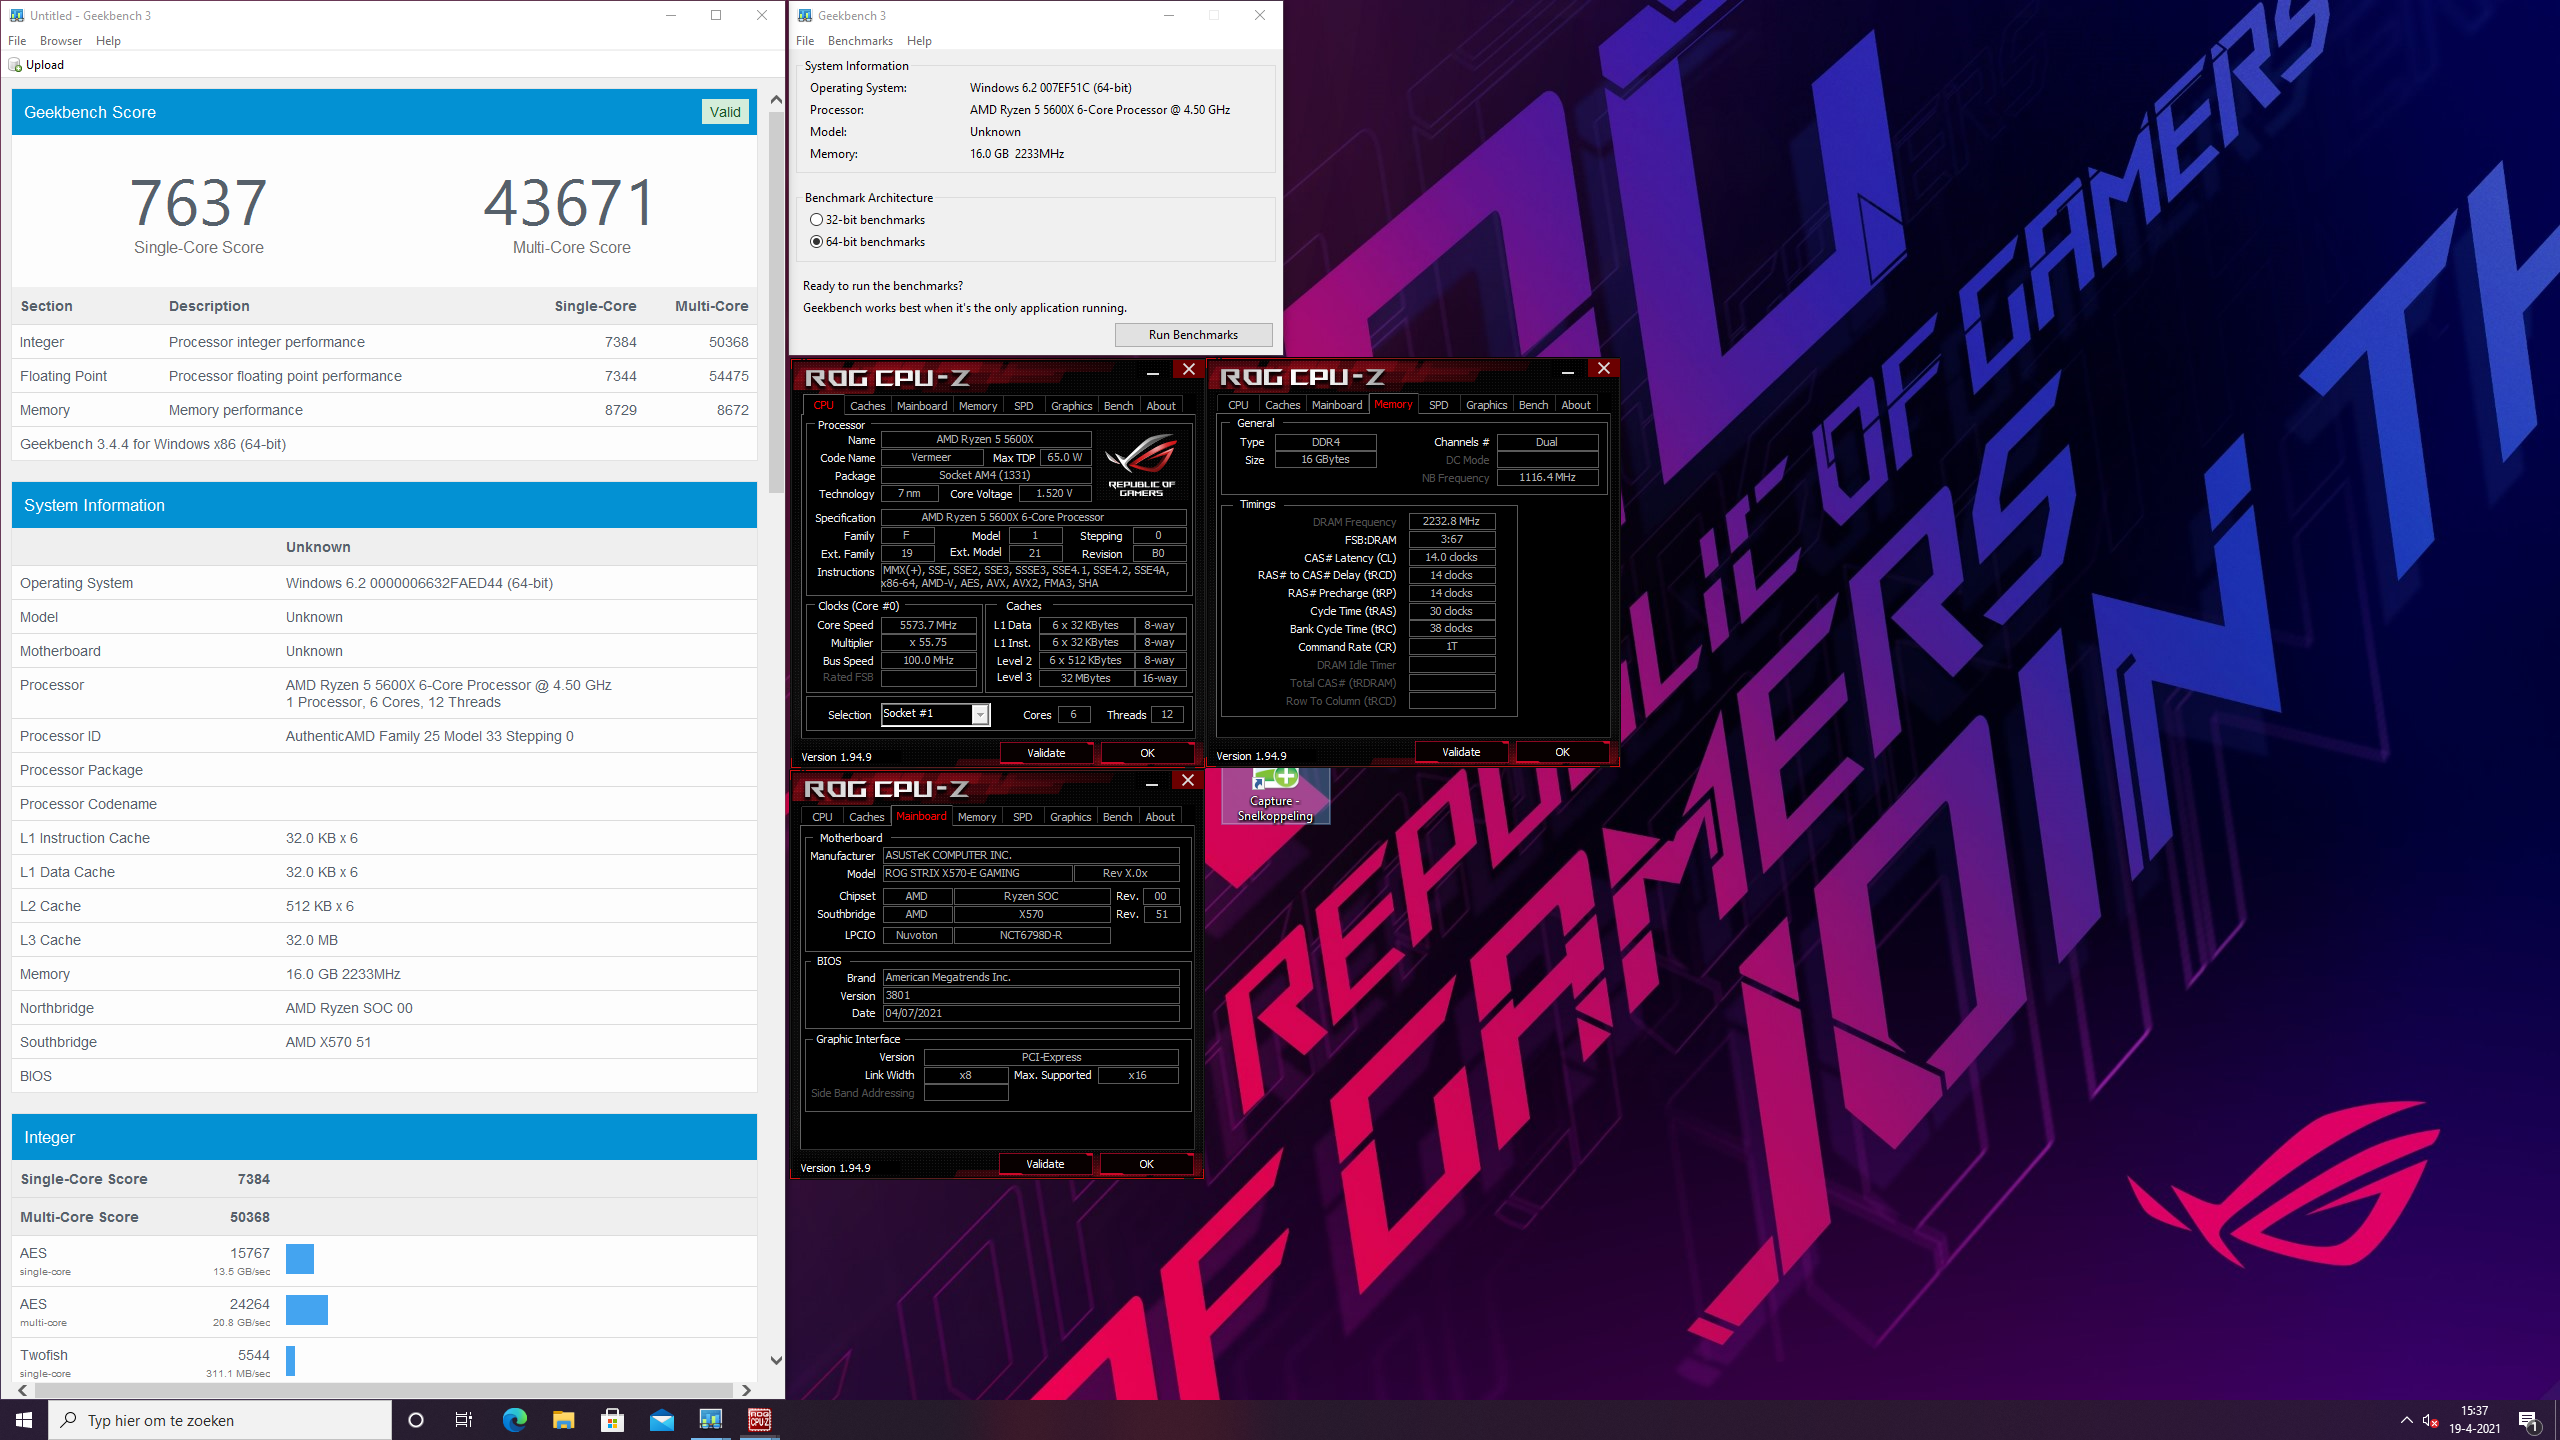Click the horizontal scrollbar right arrow

tap(746, 1390)
